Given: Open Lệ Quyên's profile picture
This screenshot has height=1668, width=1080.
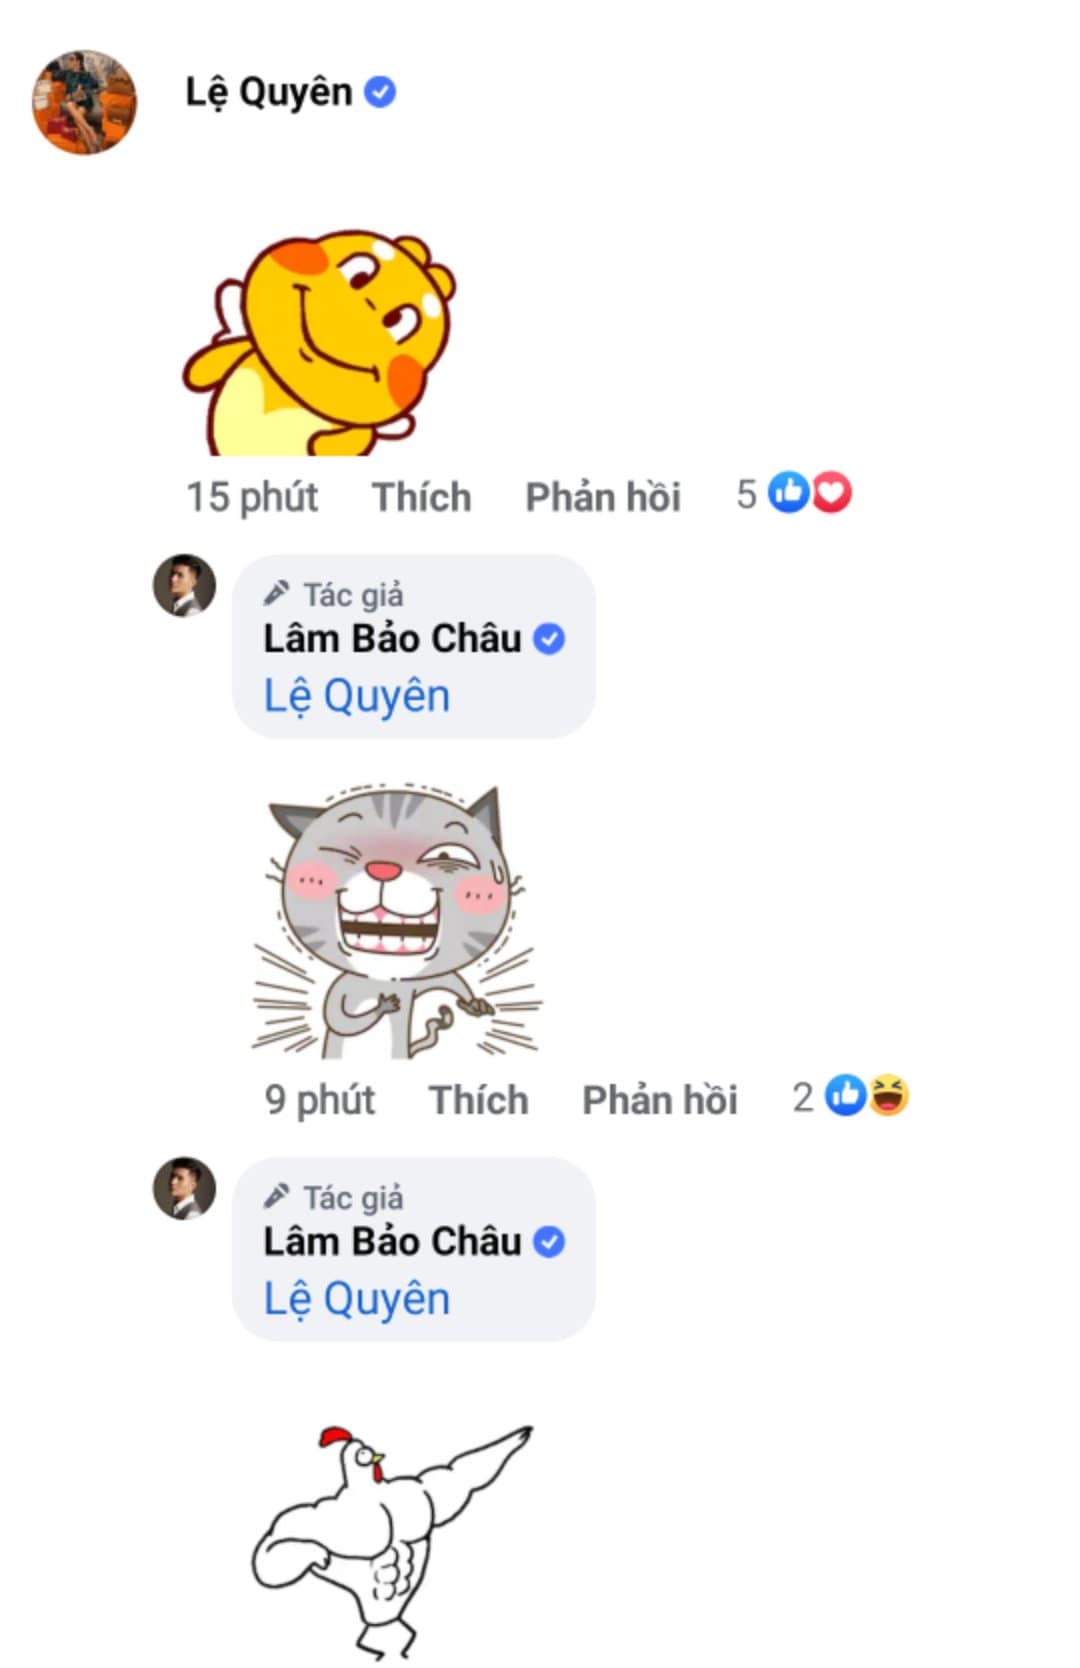Looking at the screenshot, I should (x=84, y=102).
